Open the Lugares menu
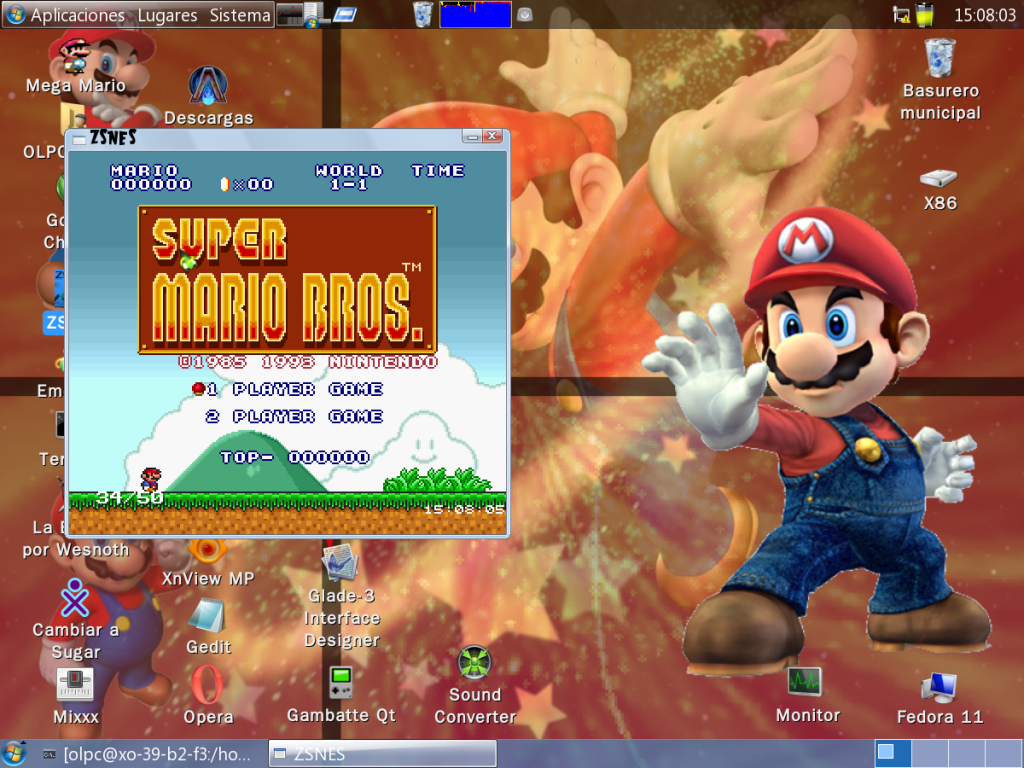The width and height of the screenshot is (1024, 768). click(x=167, y=15)
